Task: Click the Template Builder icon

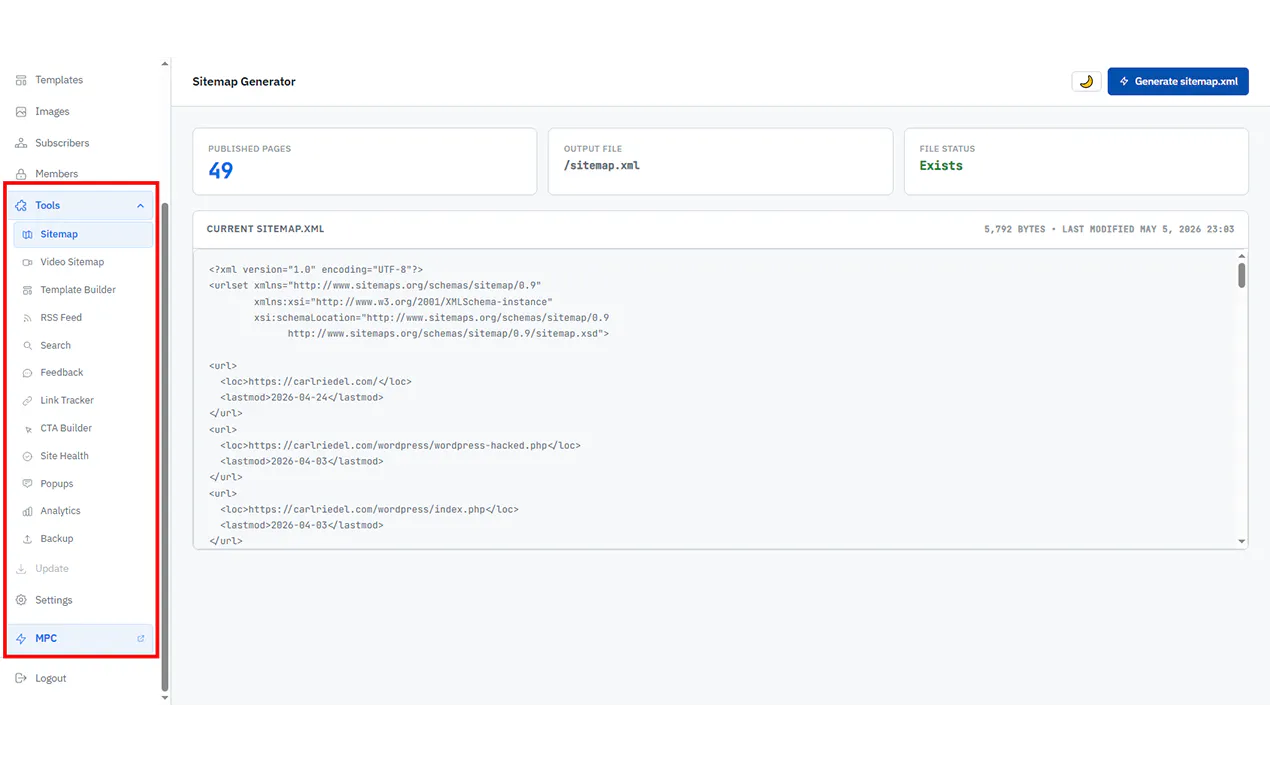Action: click(27, 290)
